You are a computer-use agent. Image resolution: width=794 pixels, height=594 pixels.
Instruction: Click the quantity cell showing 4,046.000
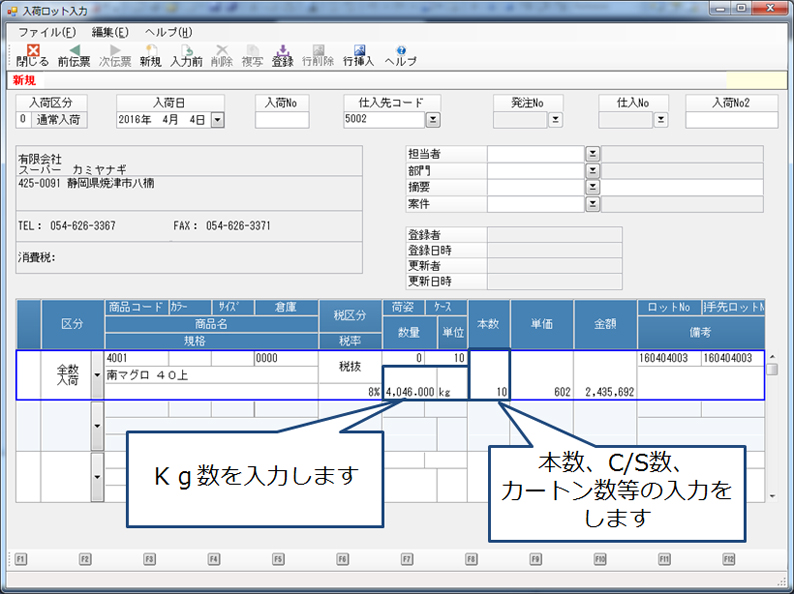pyautogui.click(x=409, y=392)
